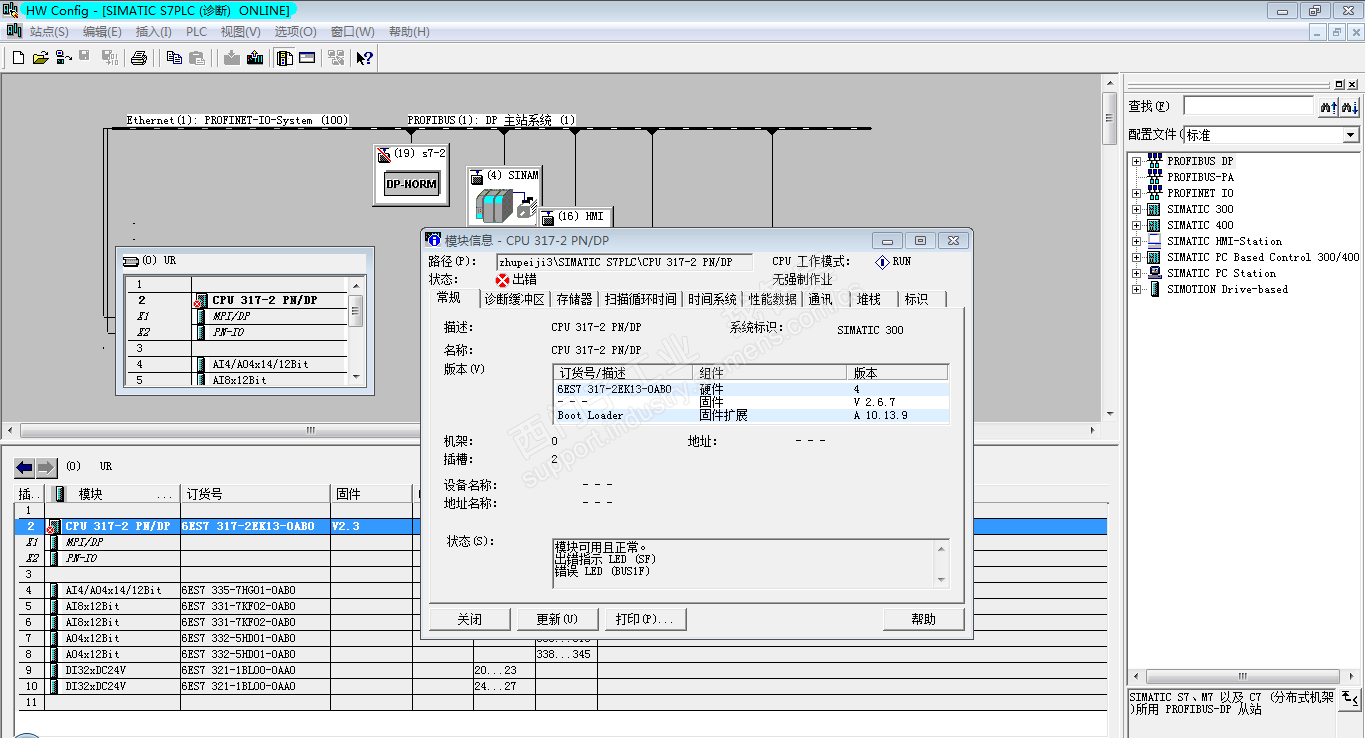Image resolution: width=1365 pixels, height=738 pixels.
Task: Click the Paste toolbar icon
Action: tap(197, 58)
